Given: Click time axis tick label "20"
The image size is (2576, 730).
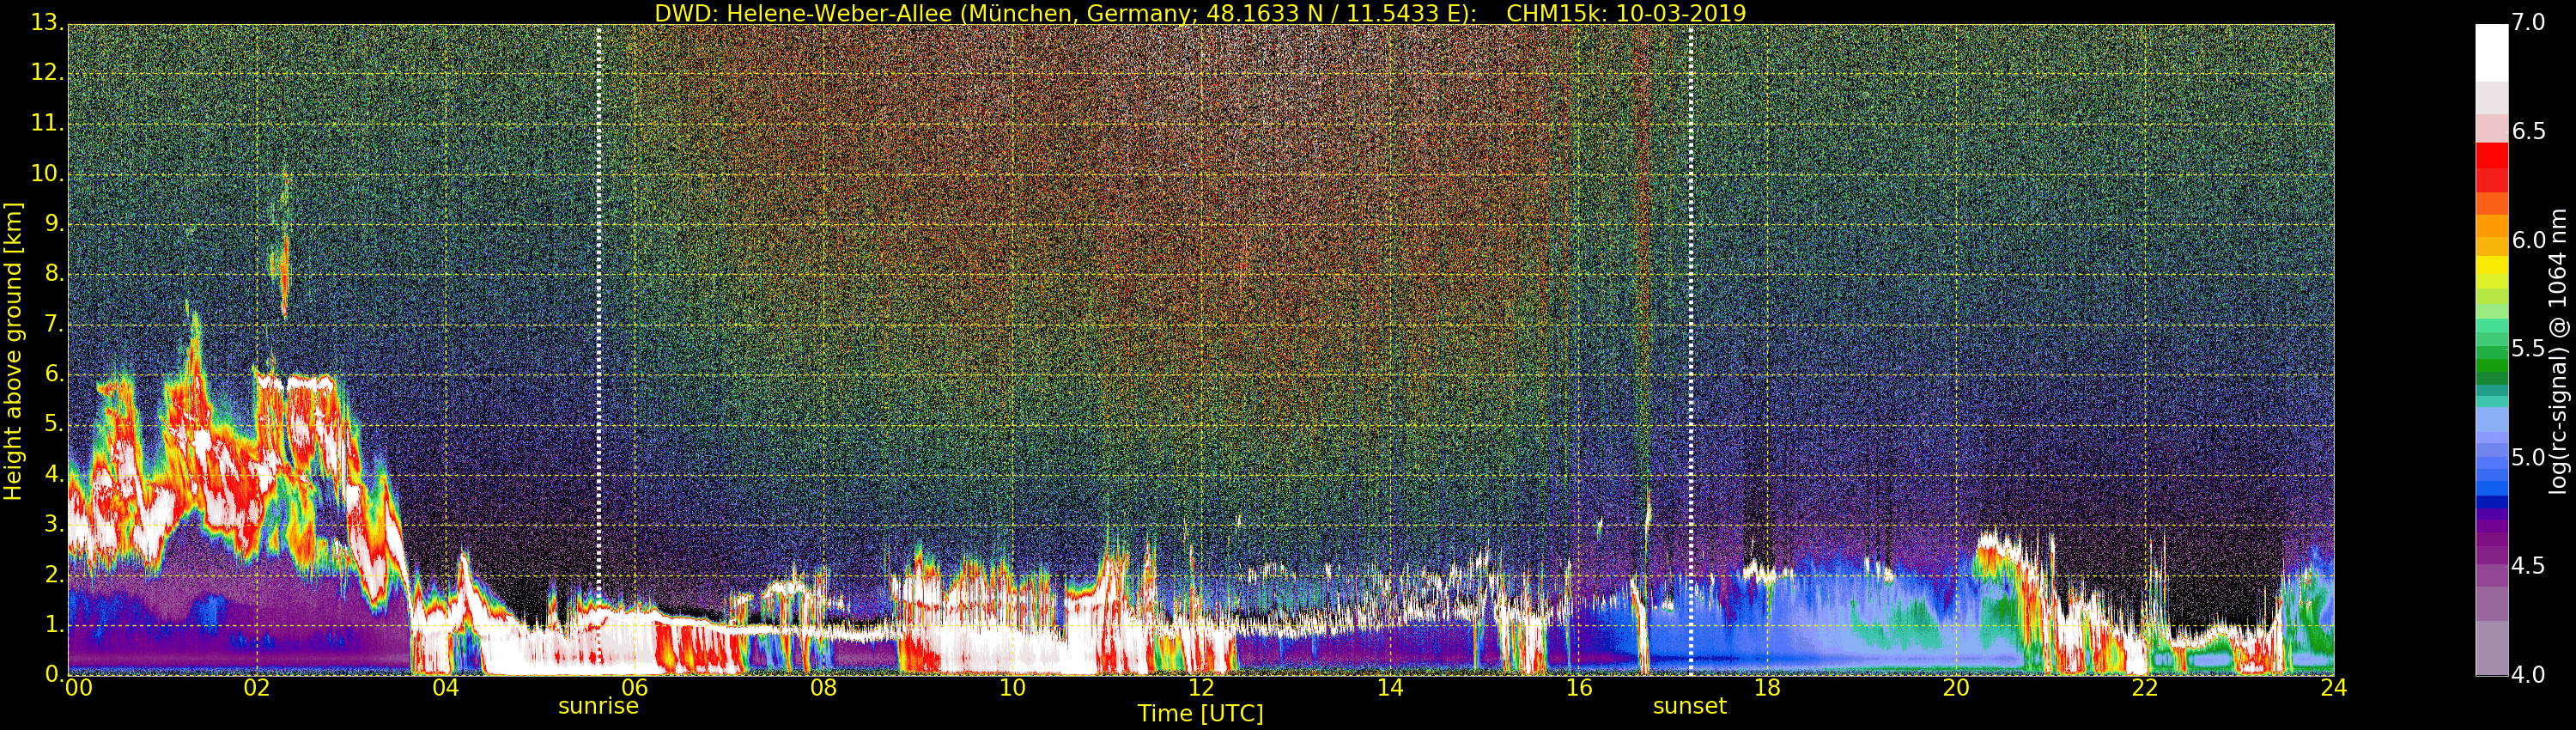Looking at the screenshot, I should coord(1956,688).
